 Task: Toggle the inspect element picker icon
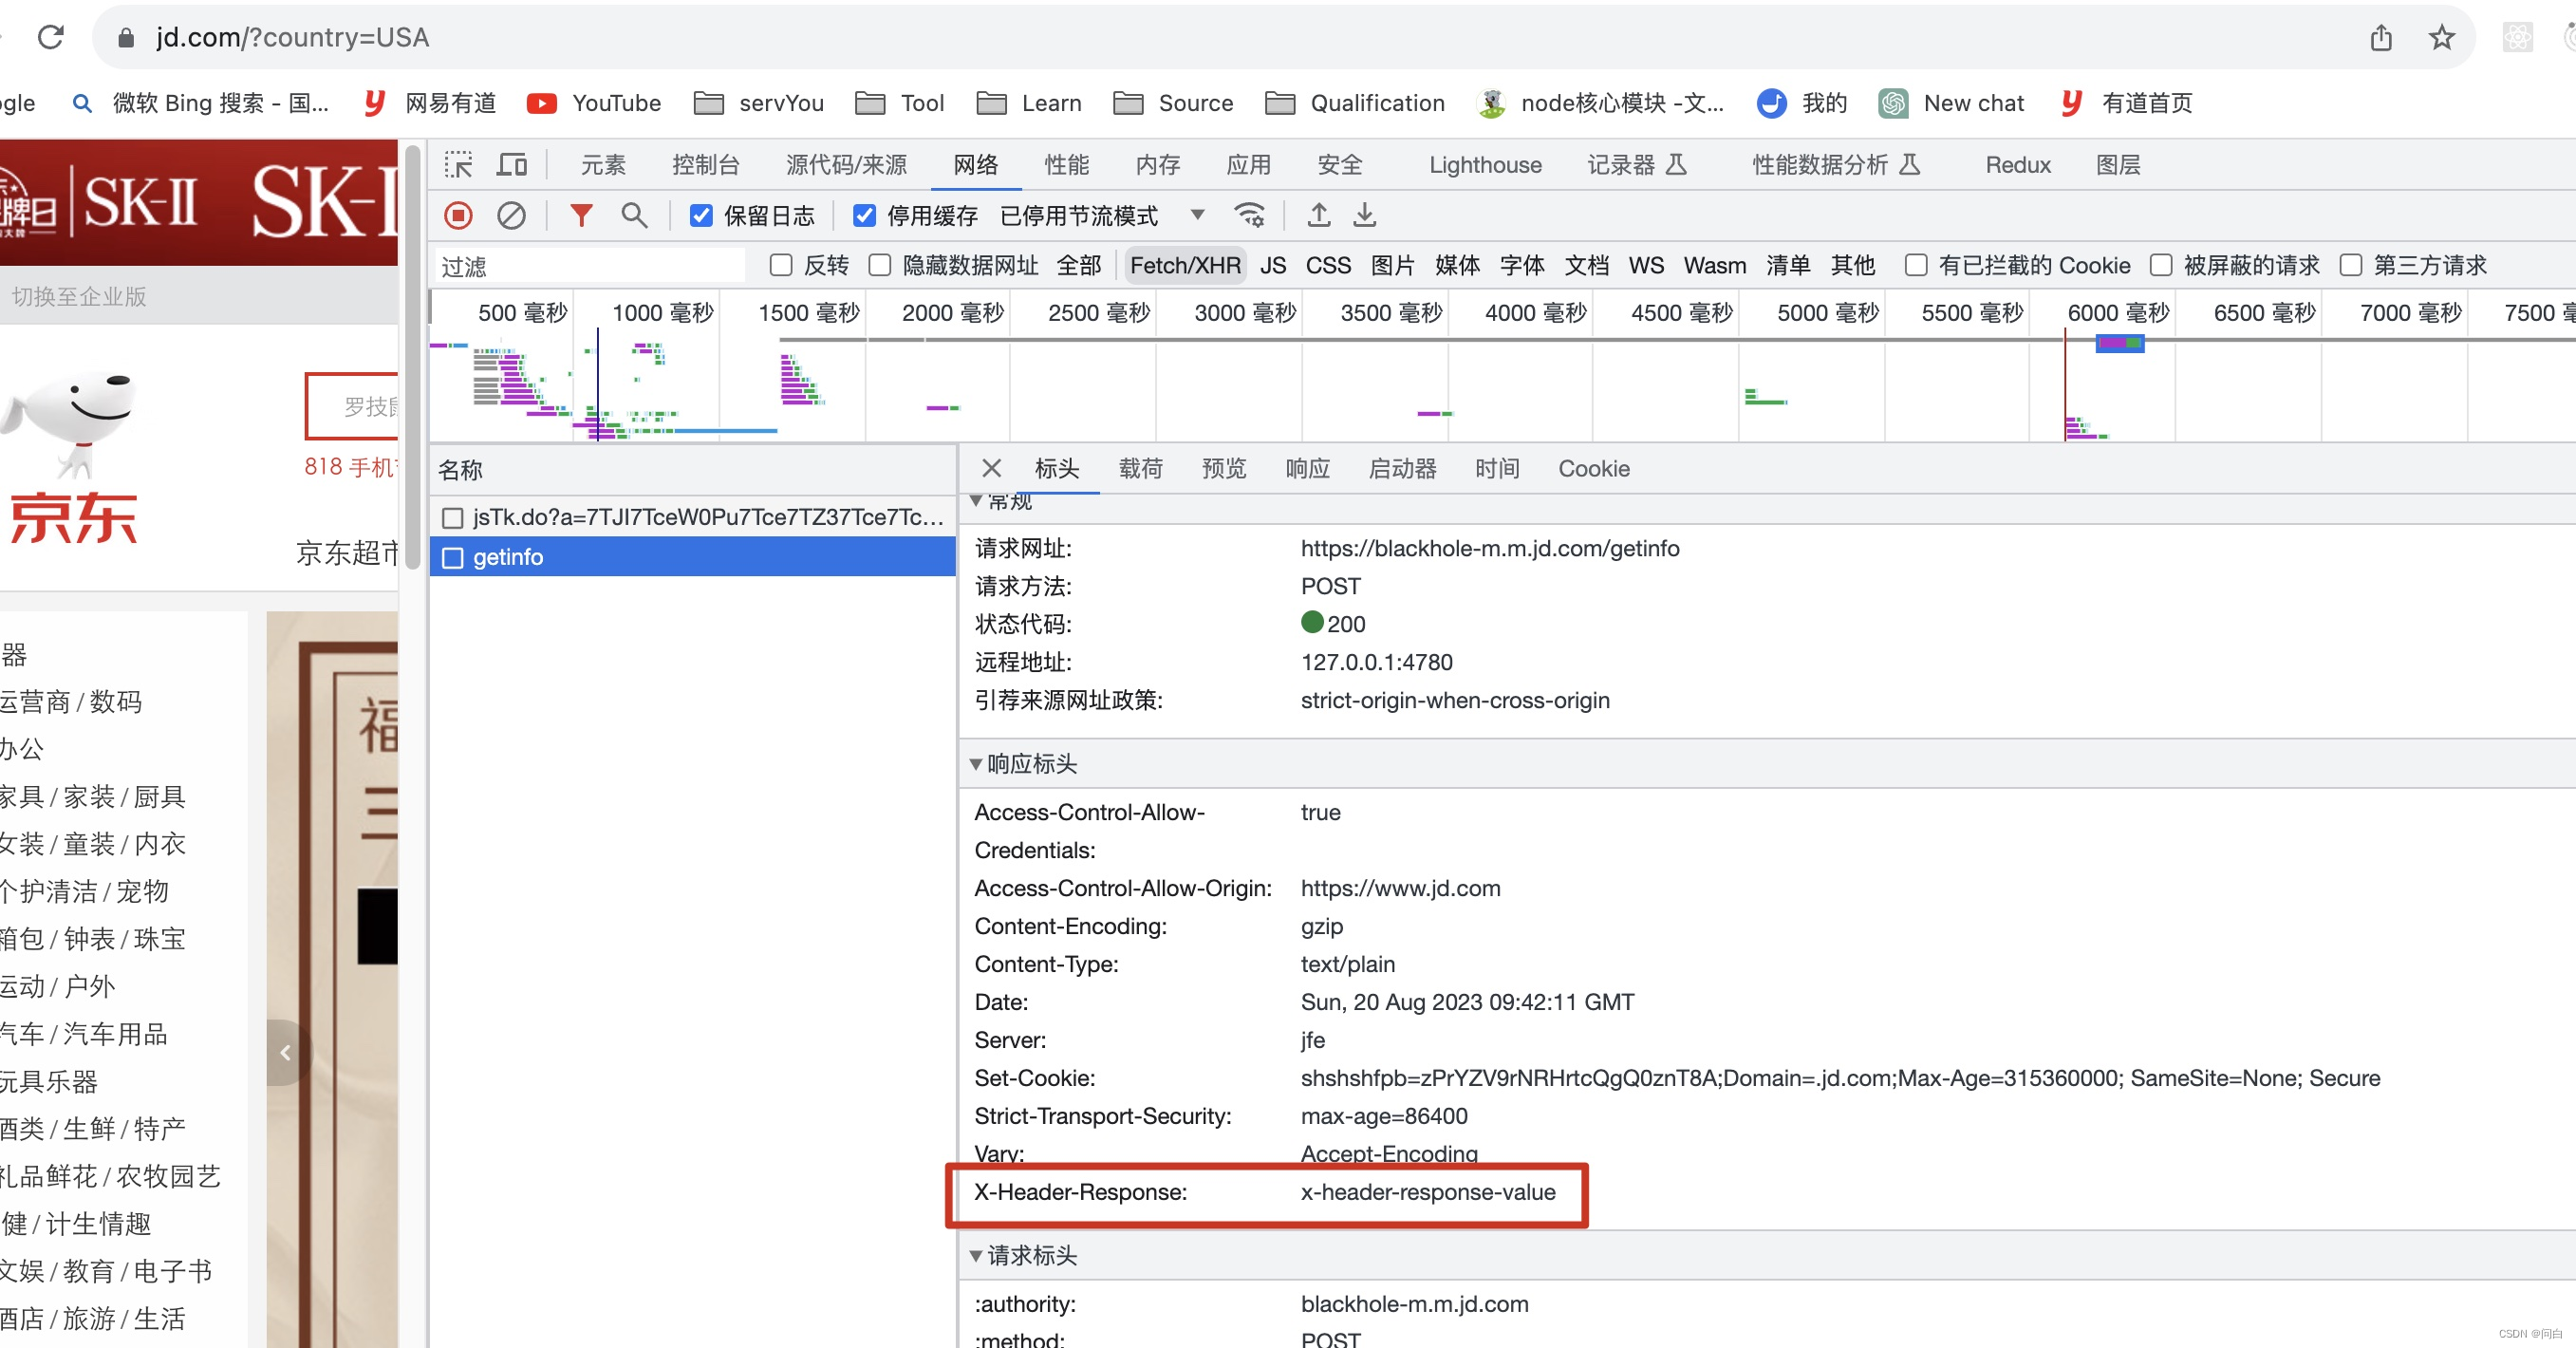point(459,164)
